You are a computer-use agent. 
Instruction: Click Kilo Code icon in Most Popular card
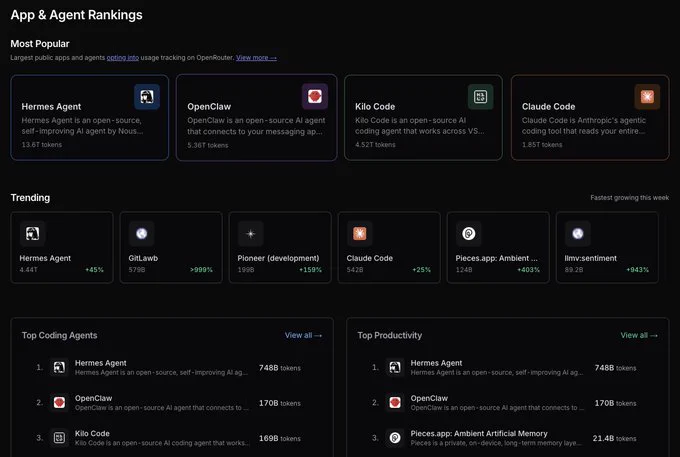481,96
